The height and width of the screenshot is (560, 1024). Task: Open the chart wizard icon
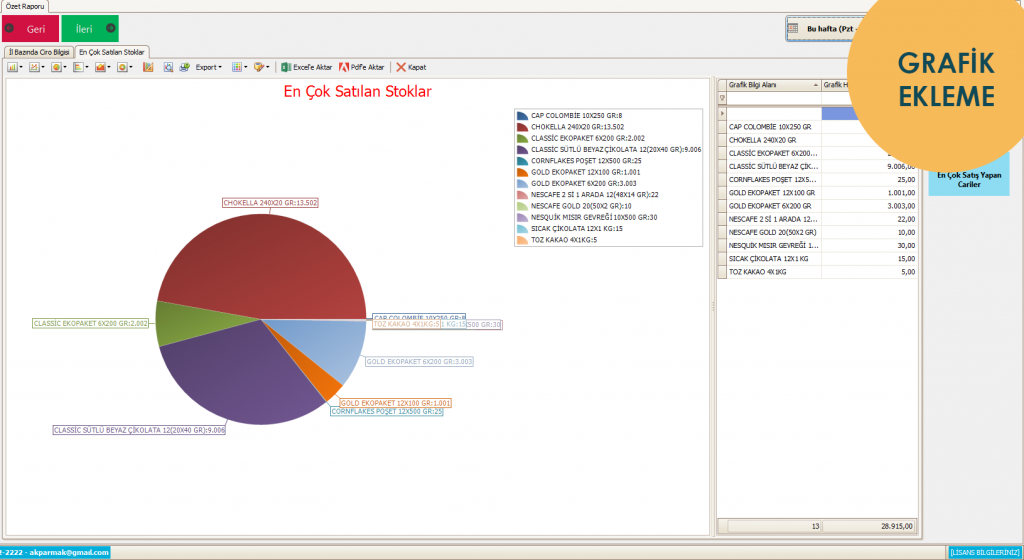148,67
